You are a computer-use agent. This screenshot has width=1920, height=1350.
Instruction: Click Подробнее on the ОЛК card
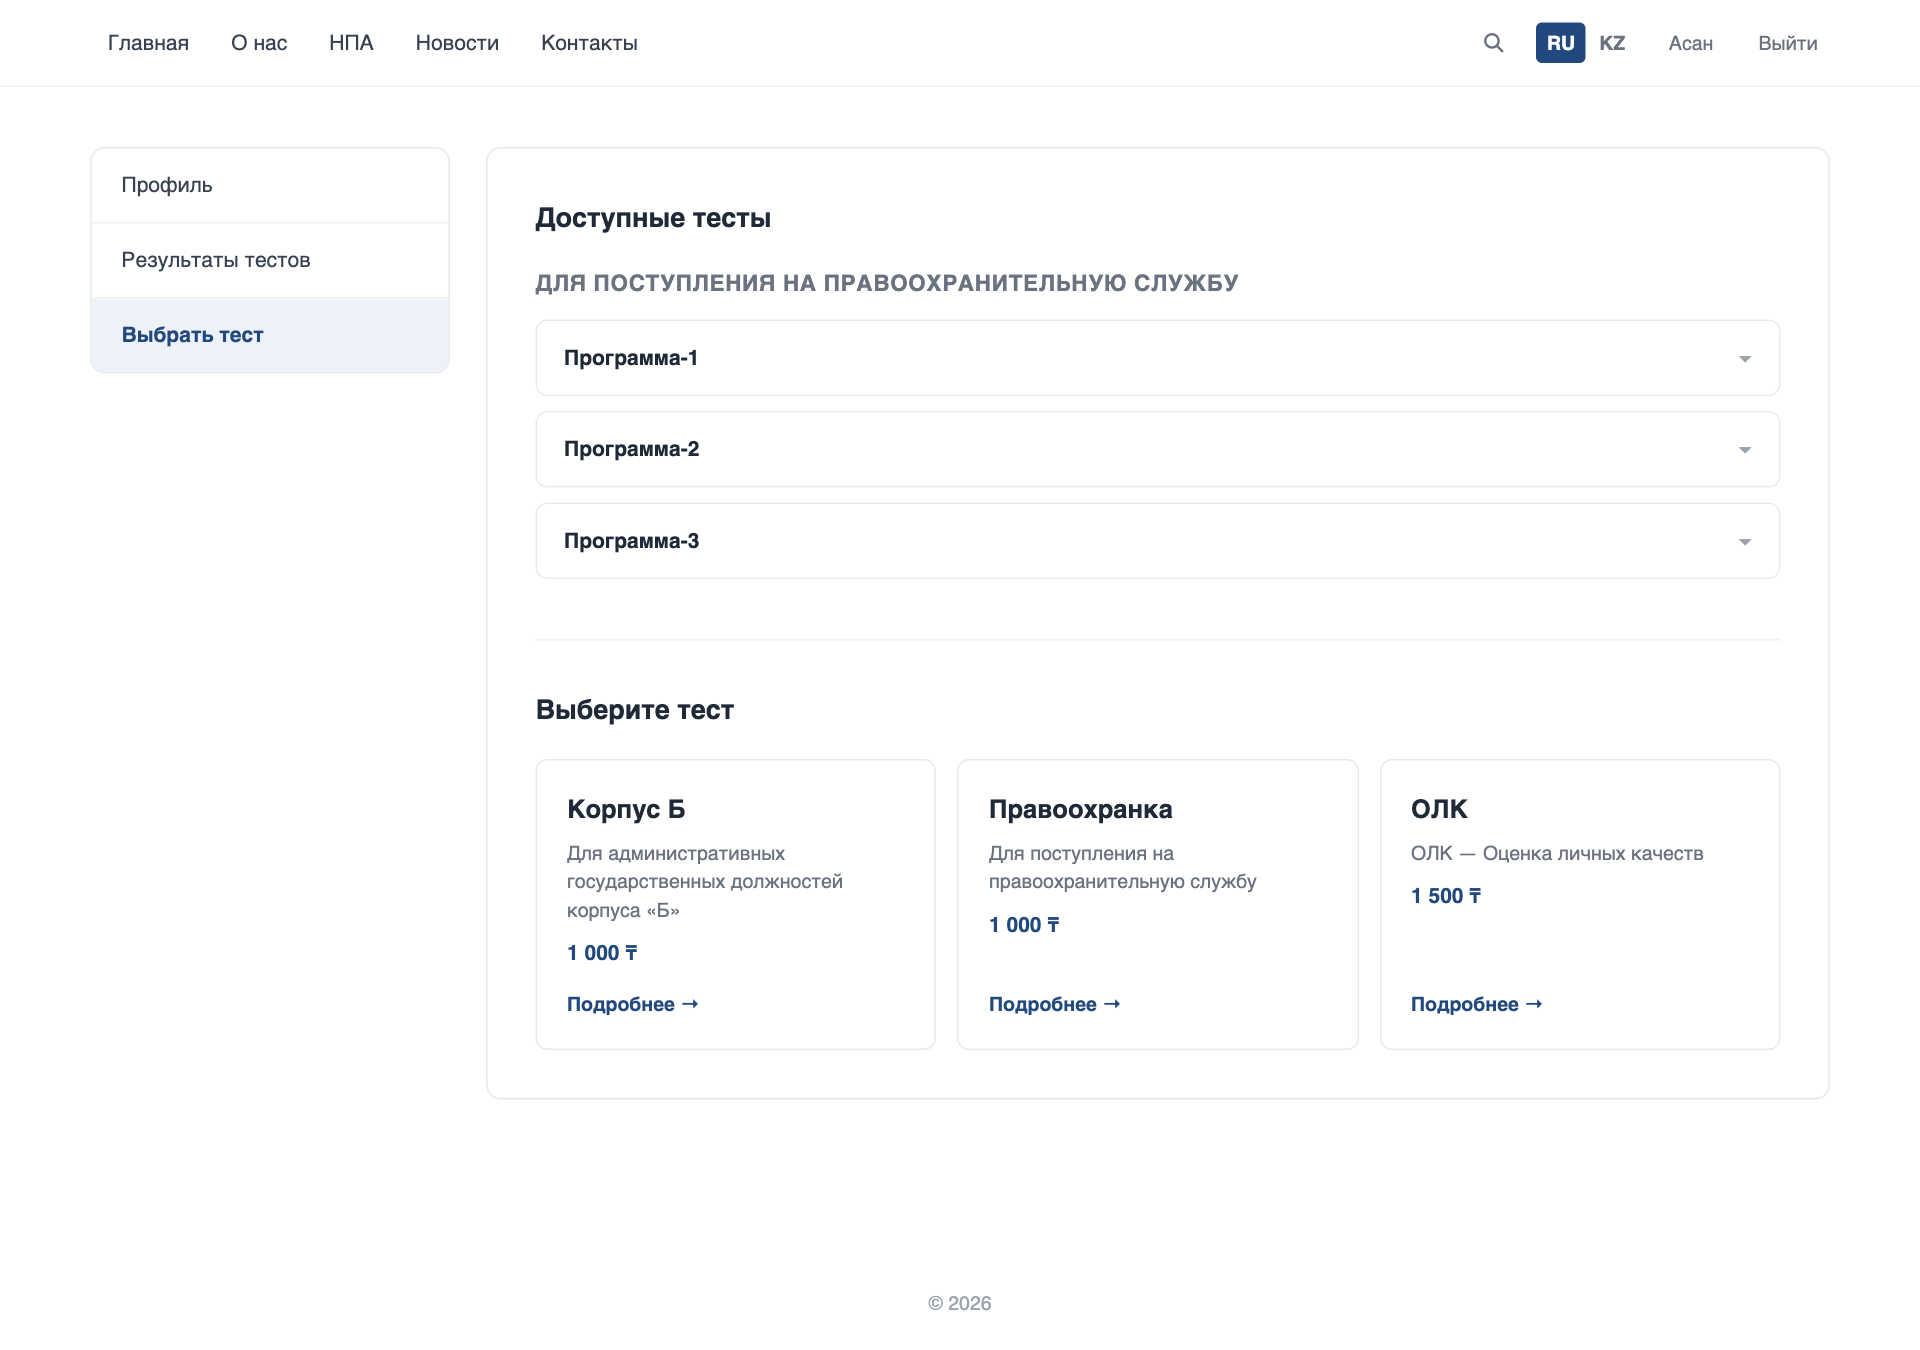coord(1476,1004)
